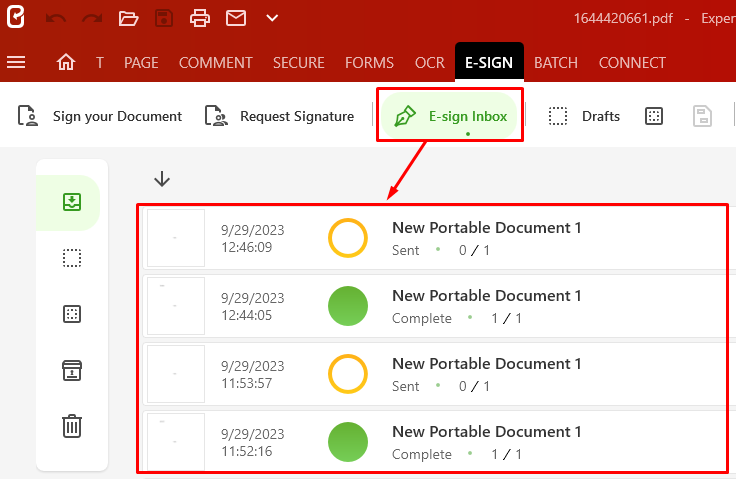Open the T tab
Screen dimensions: 736x479
pyautogui.click(x=100, y=62)
